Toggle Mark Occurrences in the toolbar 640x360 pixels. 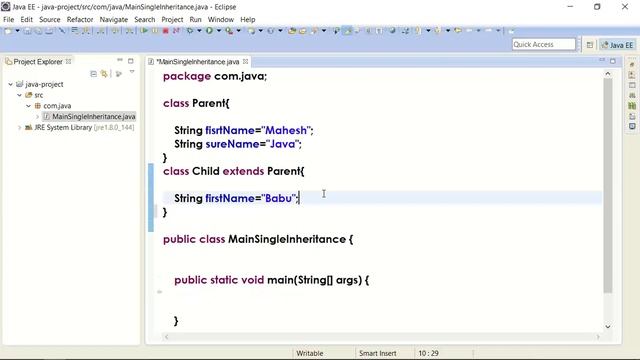coord(347,31)
